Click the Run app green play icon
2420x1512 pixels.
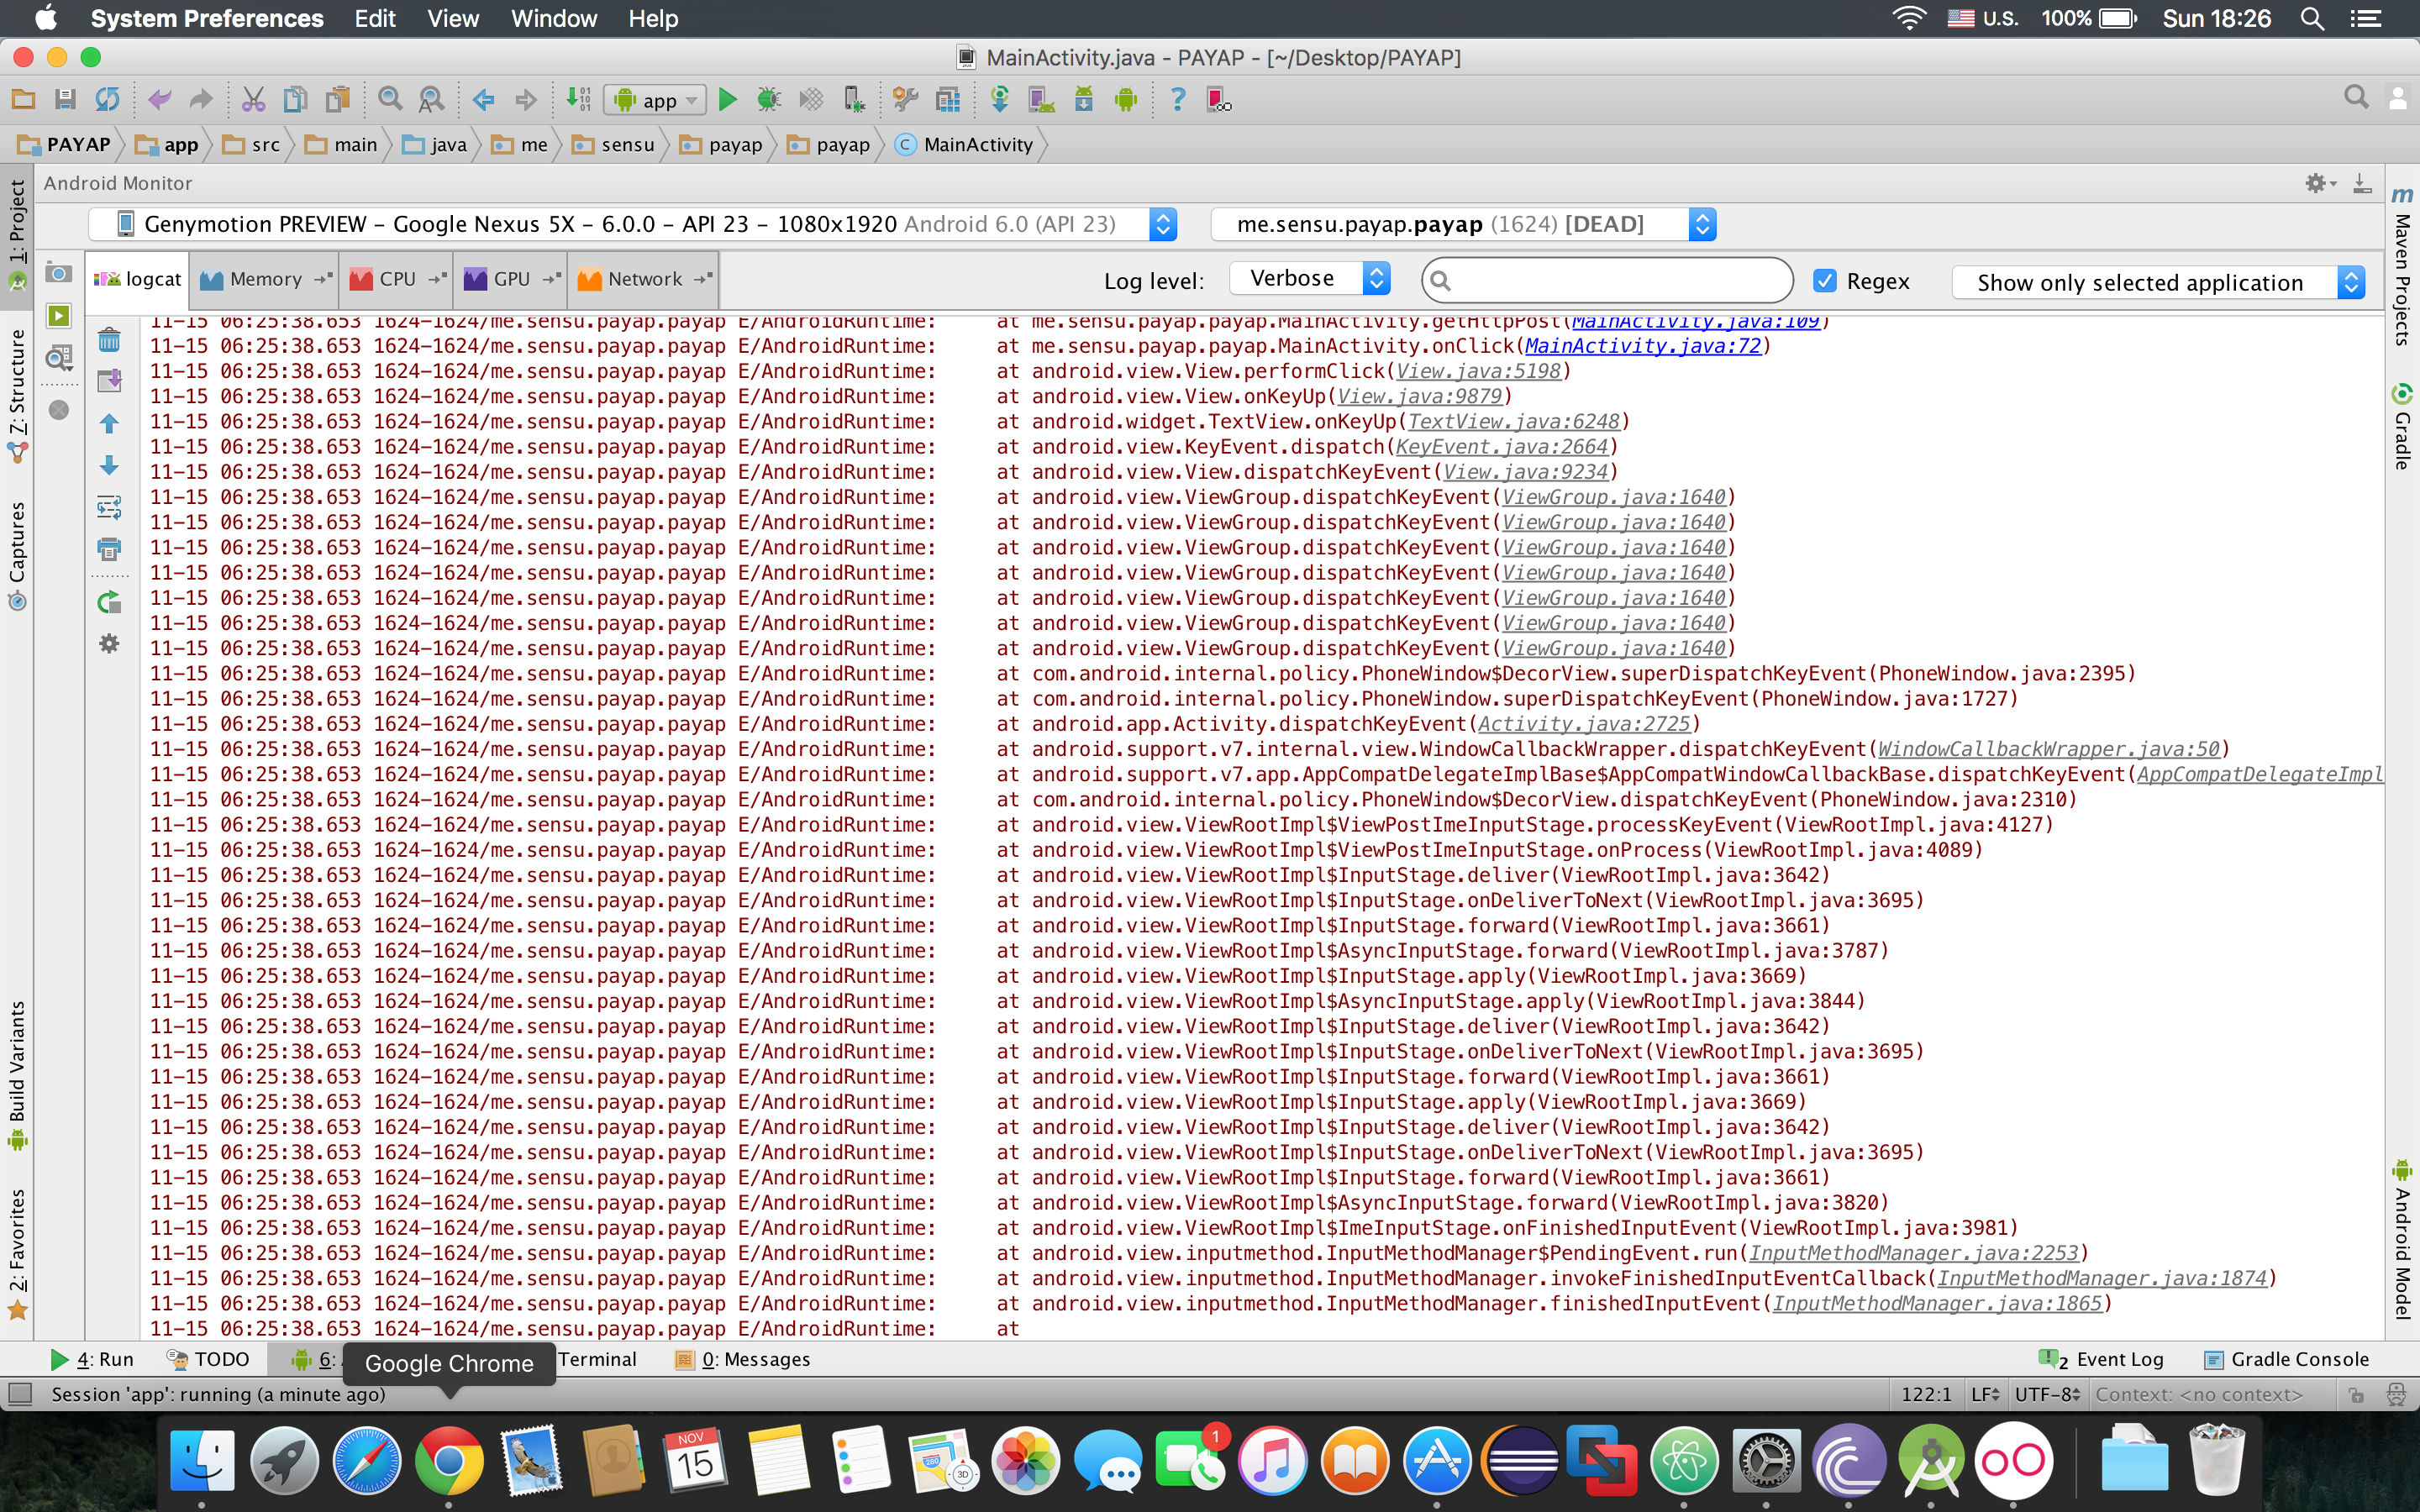coord(728,99)
